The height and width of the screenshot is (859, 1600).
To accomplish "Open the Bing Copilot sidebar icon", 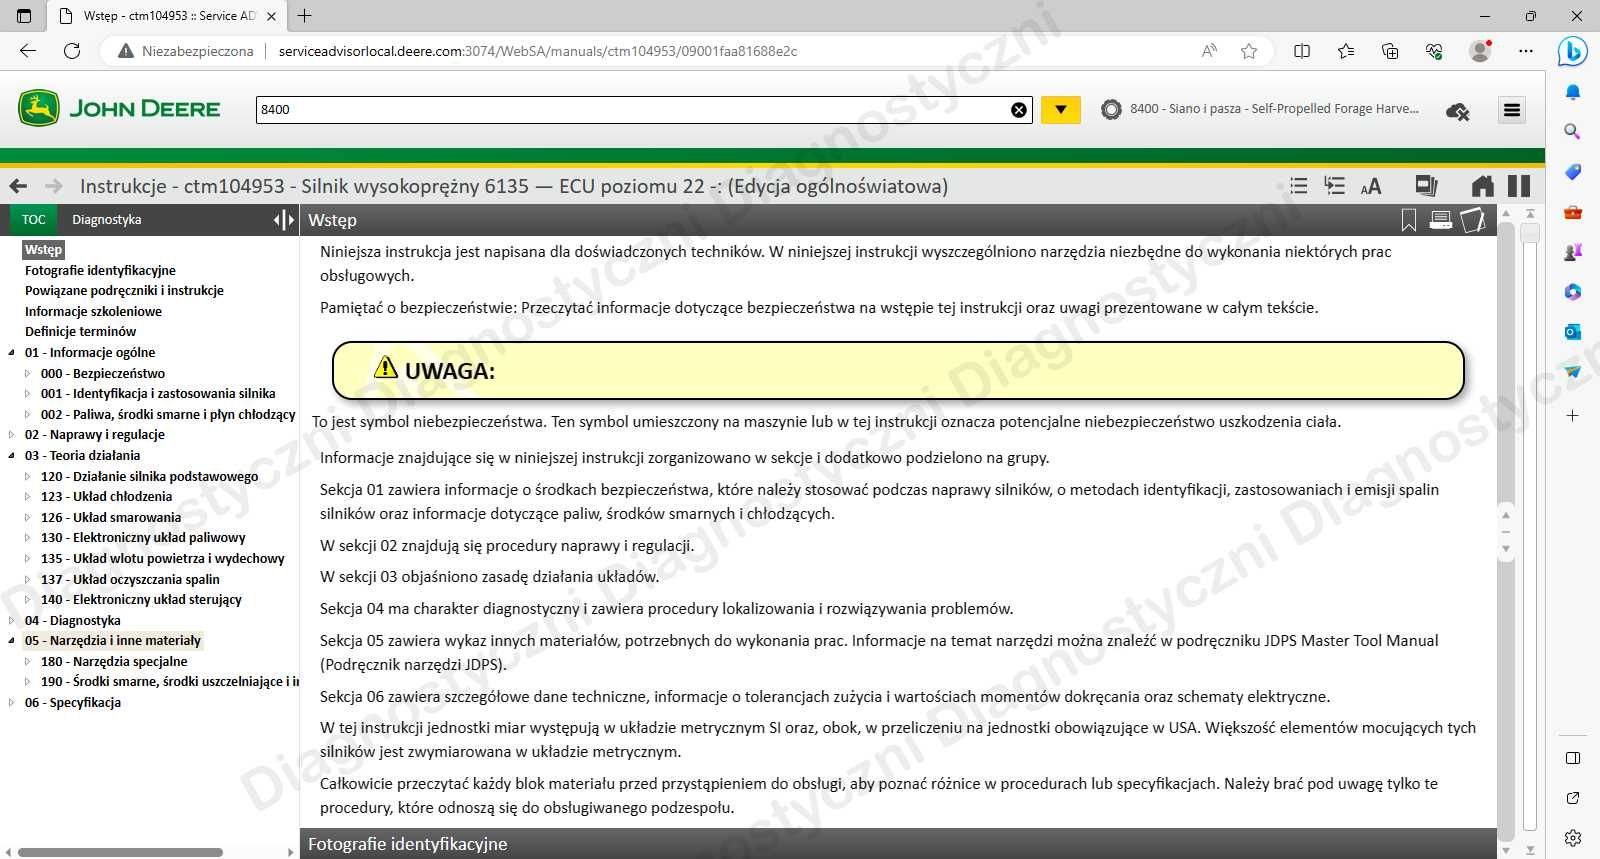I will click(x=1573, y=51).
